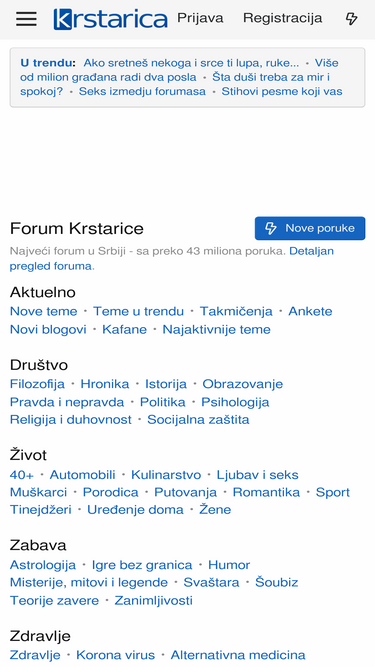Visit Religija i duhovnost forum

[71, 420]
